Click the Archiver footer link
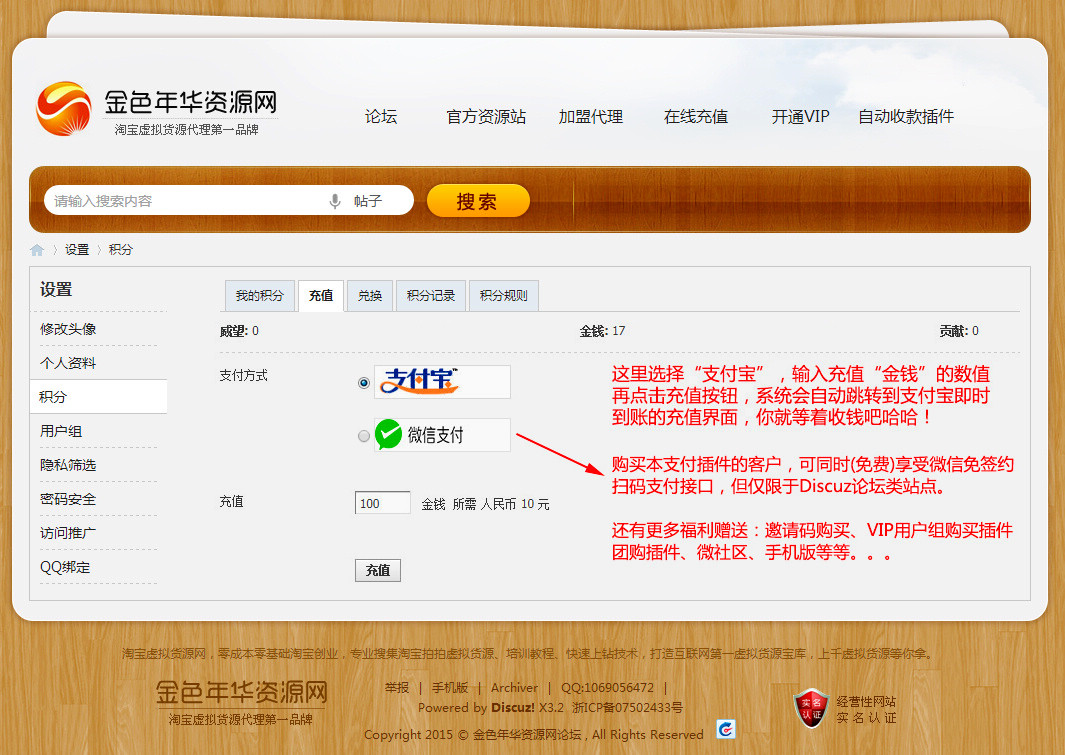Image resolution: width=1065 pixels, height=755 pixels. point(514,688)
